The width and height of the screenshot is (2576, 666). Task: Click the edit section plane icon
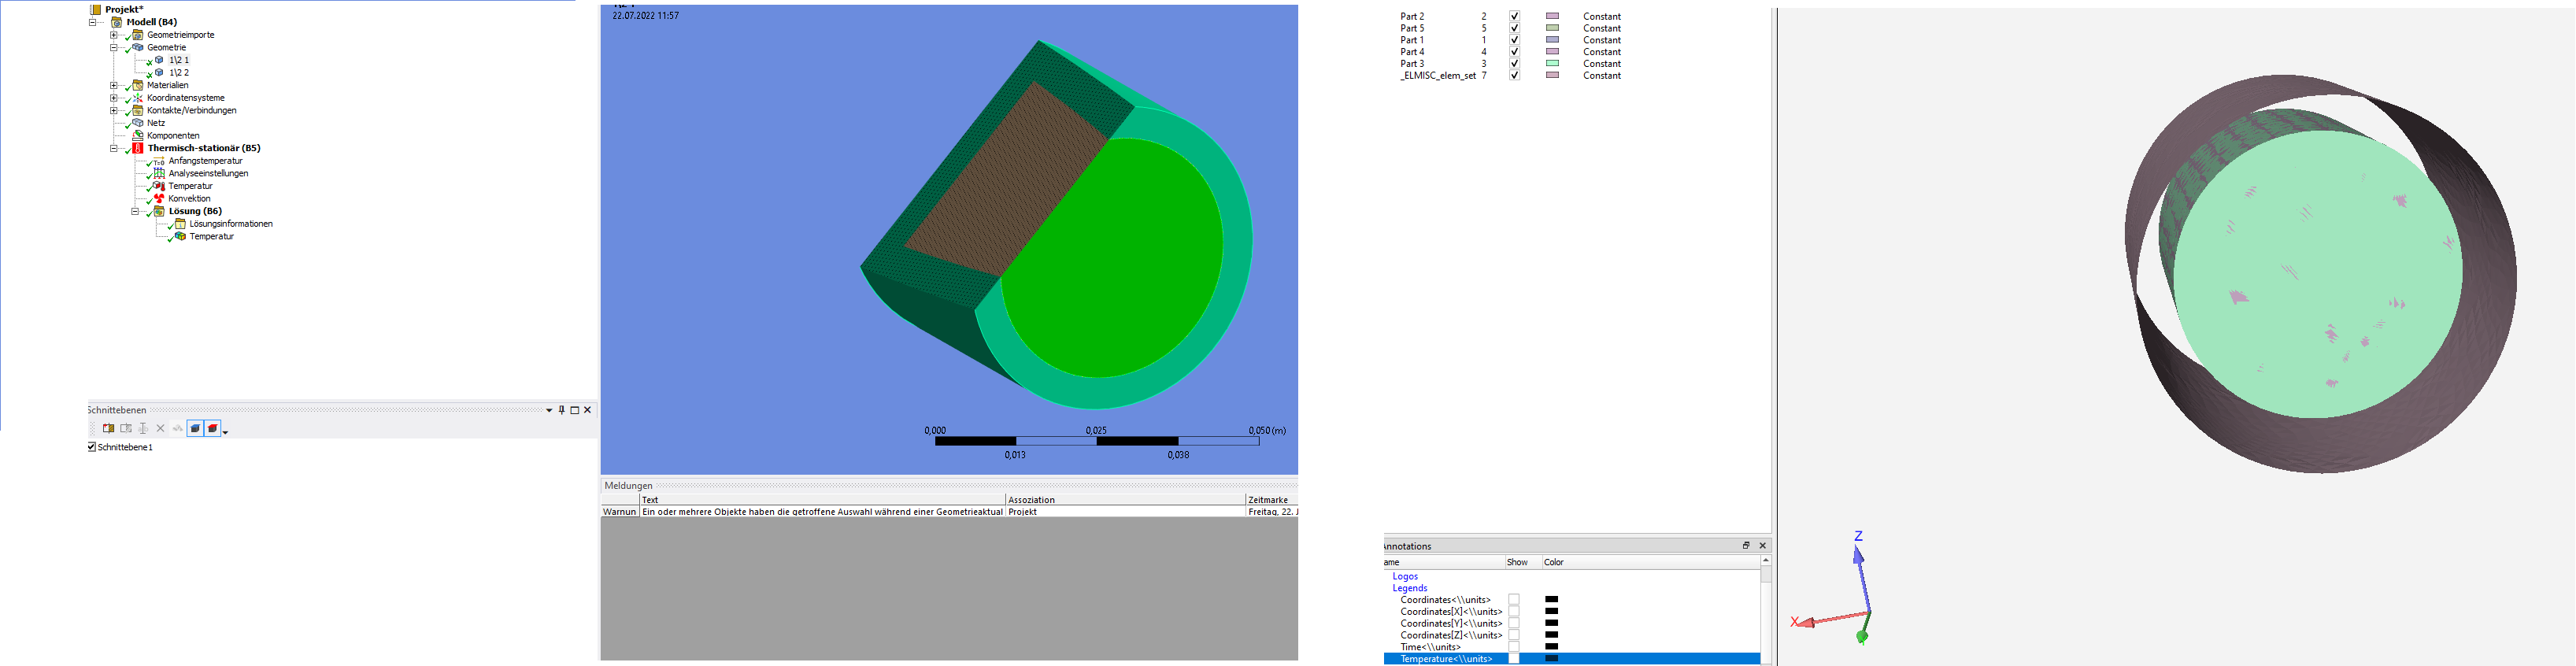pos(126,428)
